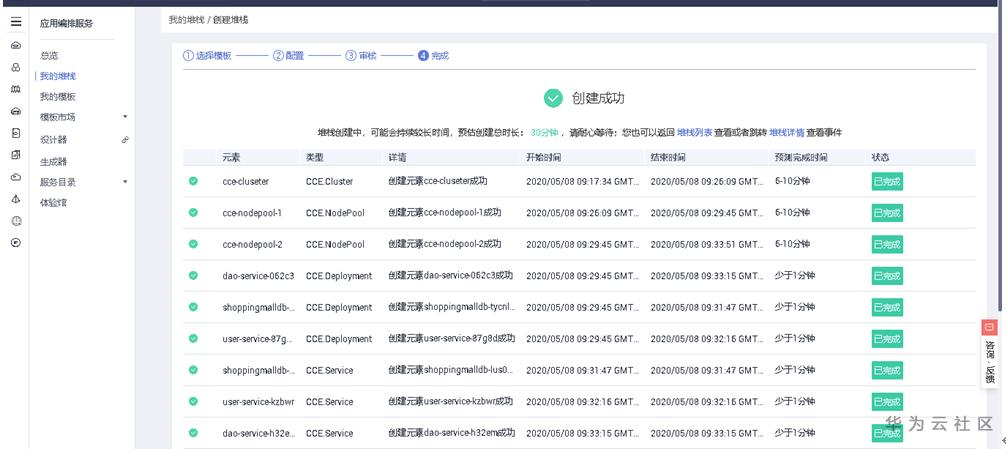Click 我的堆栈 in the breadcrumb

click(x=186, y=20)
